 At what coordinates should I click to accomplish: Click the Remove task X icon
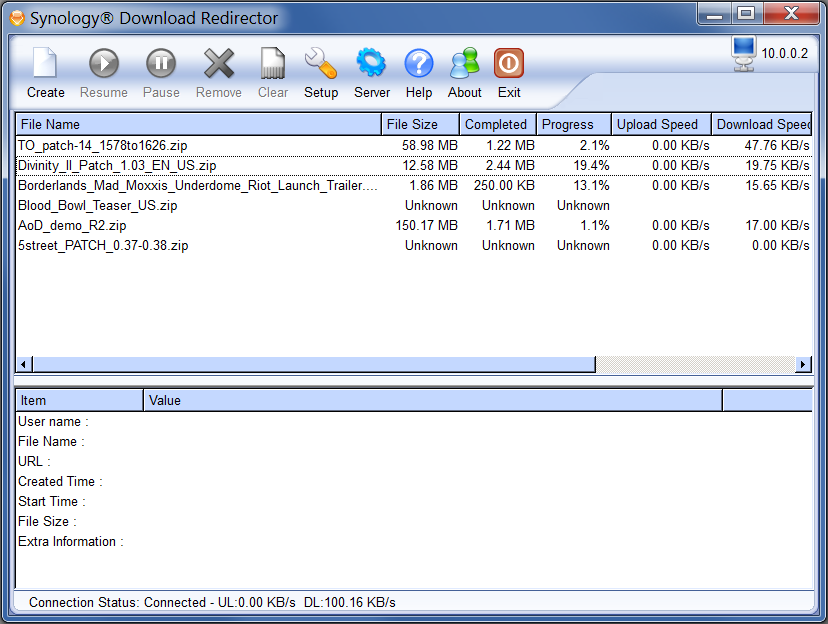point(219,63)
